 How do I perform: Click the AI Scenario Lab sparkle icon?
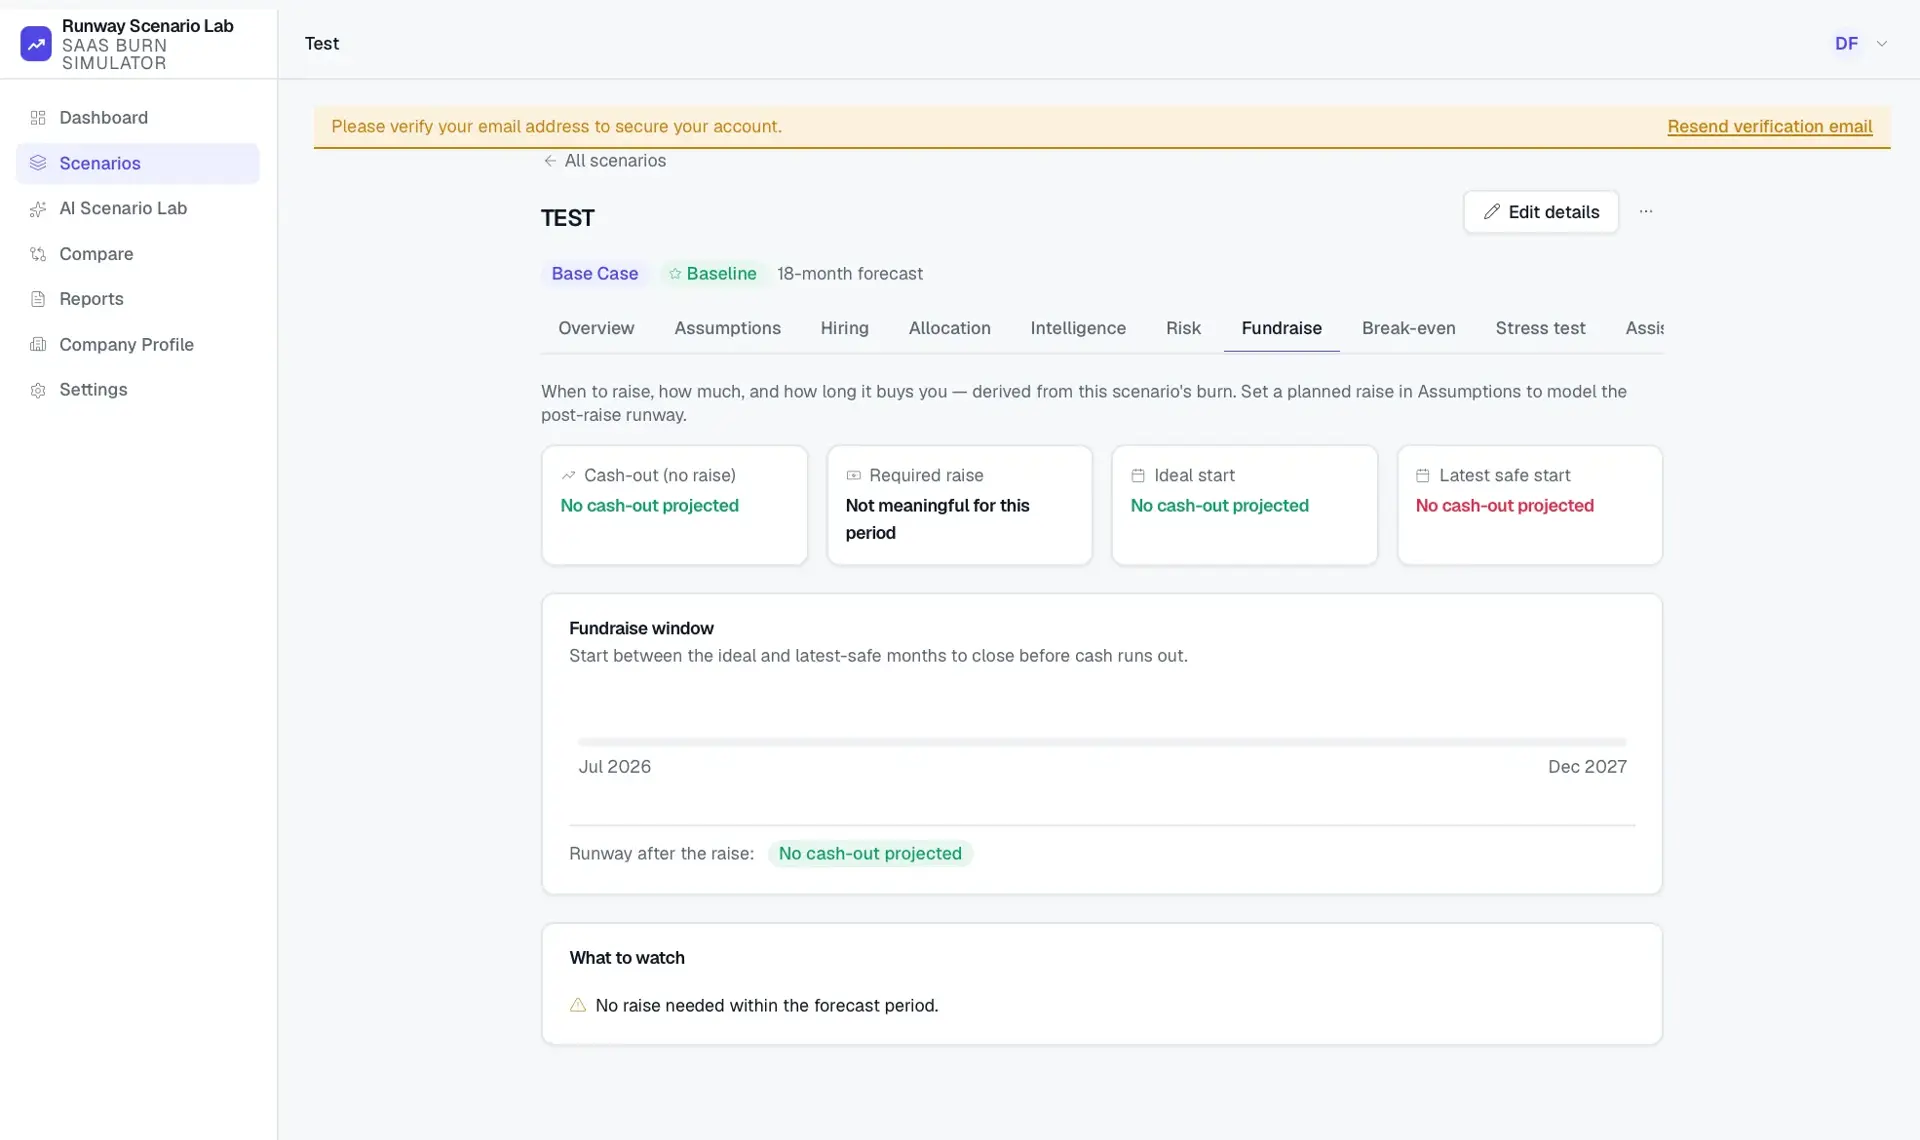tap(38, 209)
